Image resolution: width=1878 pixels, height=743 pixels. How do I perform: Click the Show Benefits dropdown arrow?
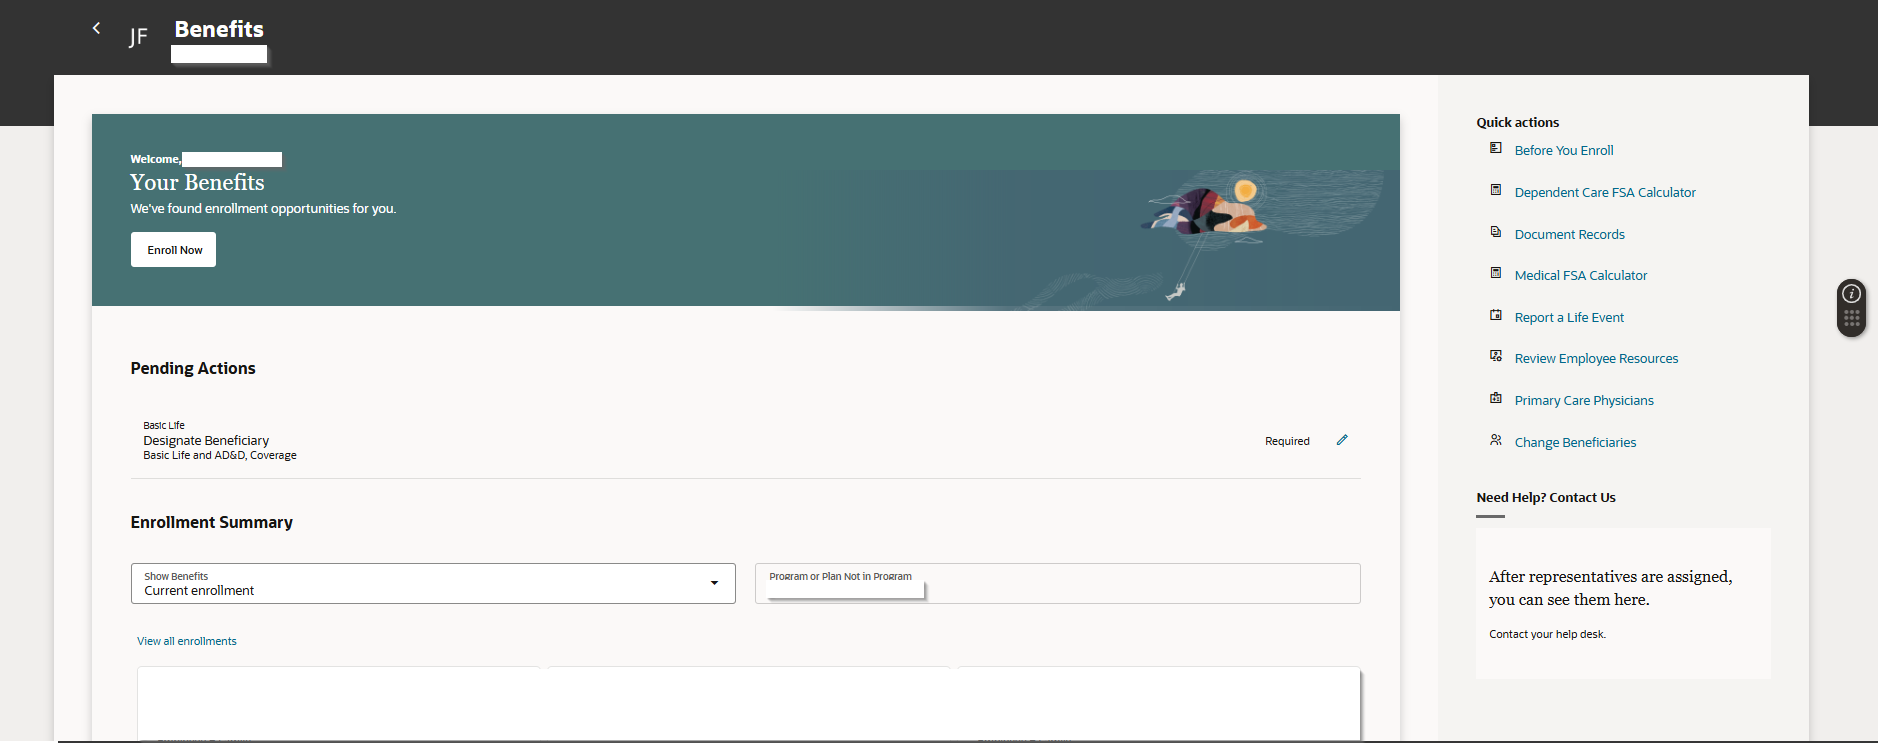(714, 583)
